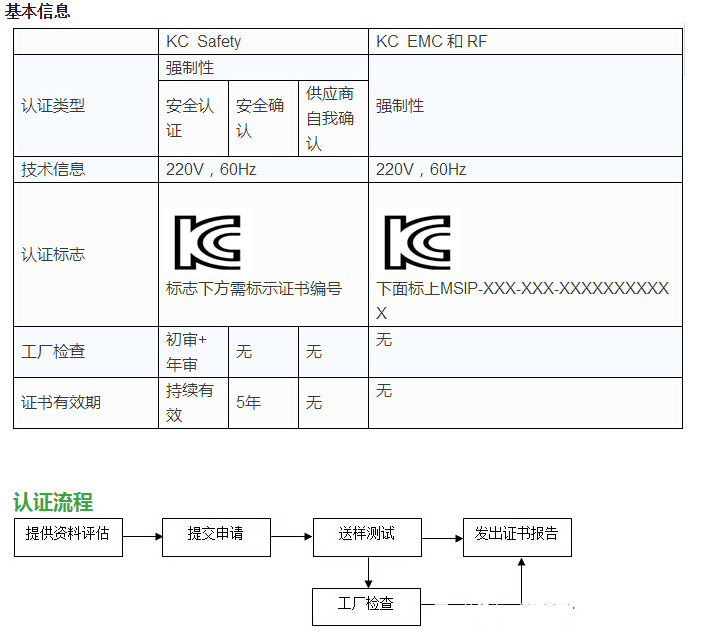This screenshot has width=713, height=636.
Task: Select the 供应商自我确认 table cell
Action: click(x=330, y=118)
